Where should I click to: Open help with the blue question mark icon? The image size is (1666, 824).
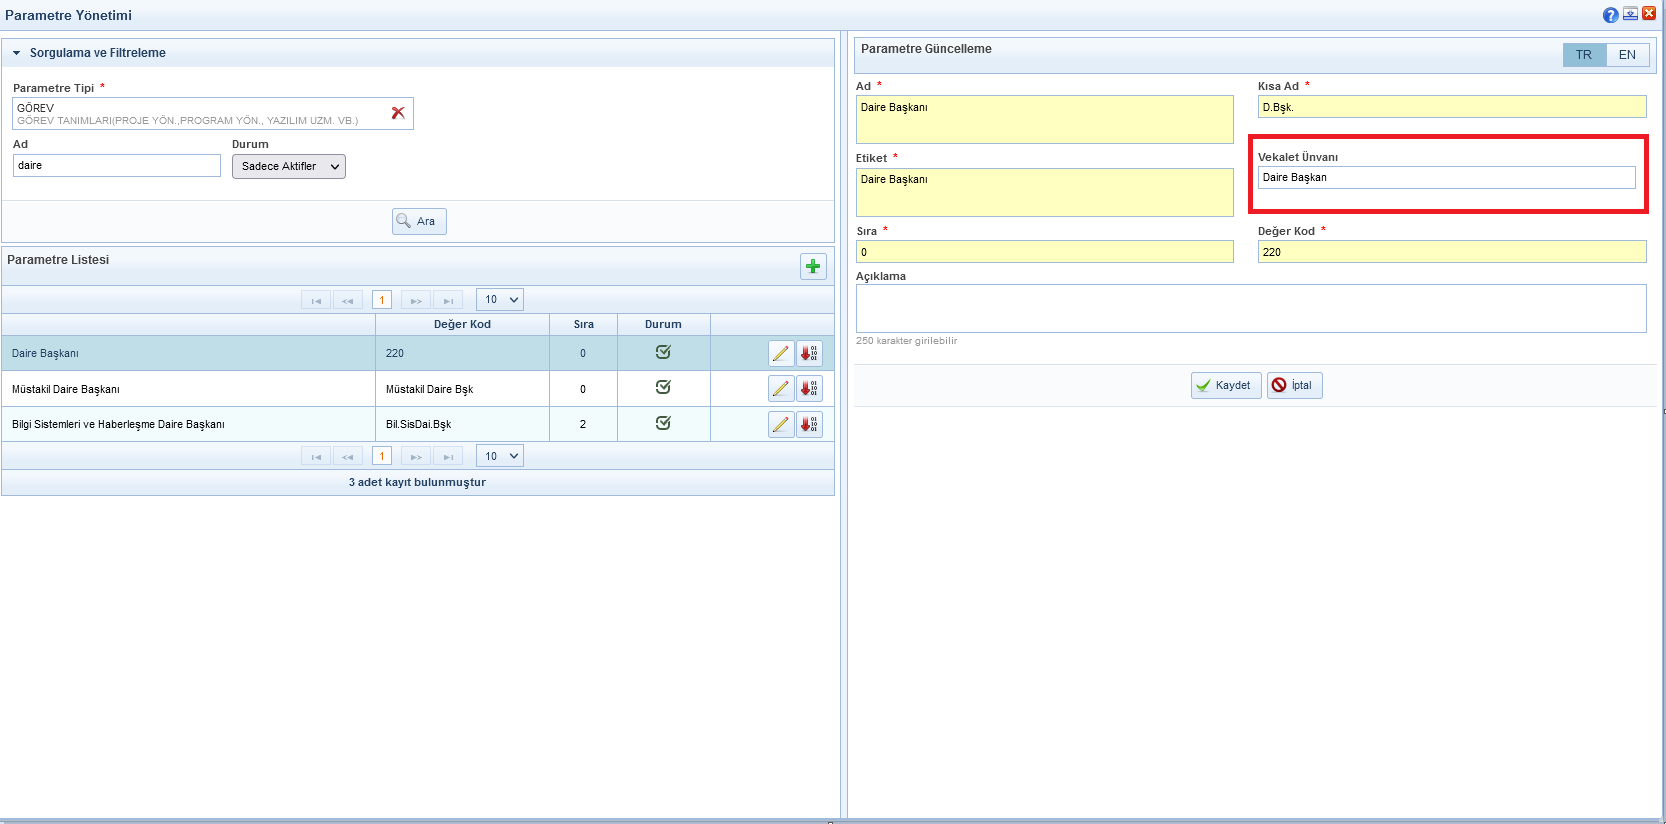[1610, 15]
